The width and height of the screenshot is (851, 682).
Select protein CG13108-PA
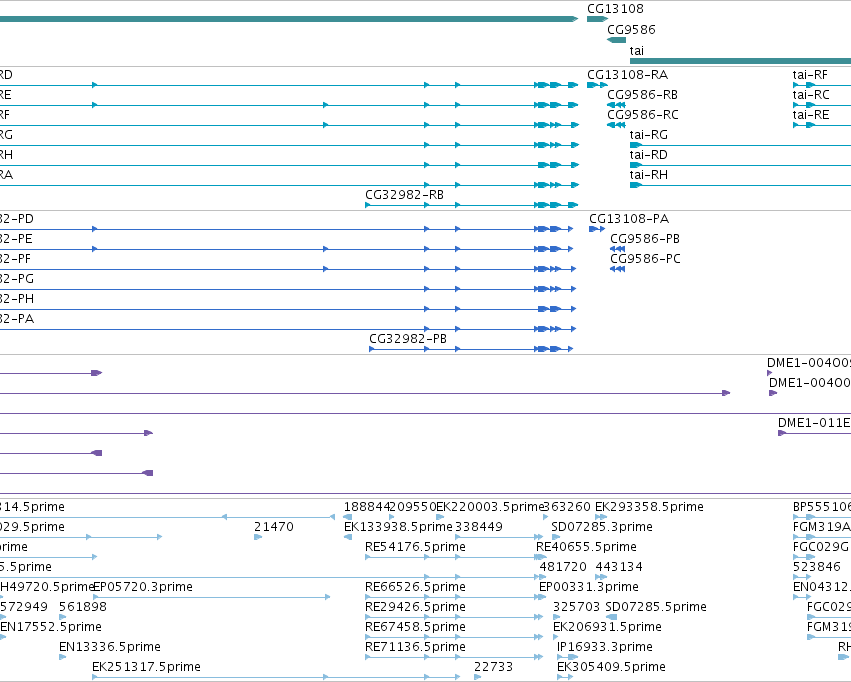click(629, 219)
